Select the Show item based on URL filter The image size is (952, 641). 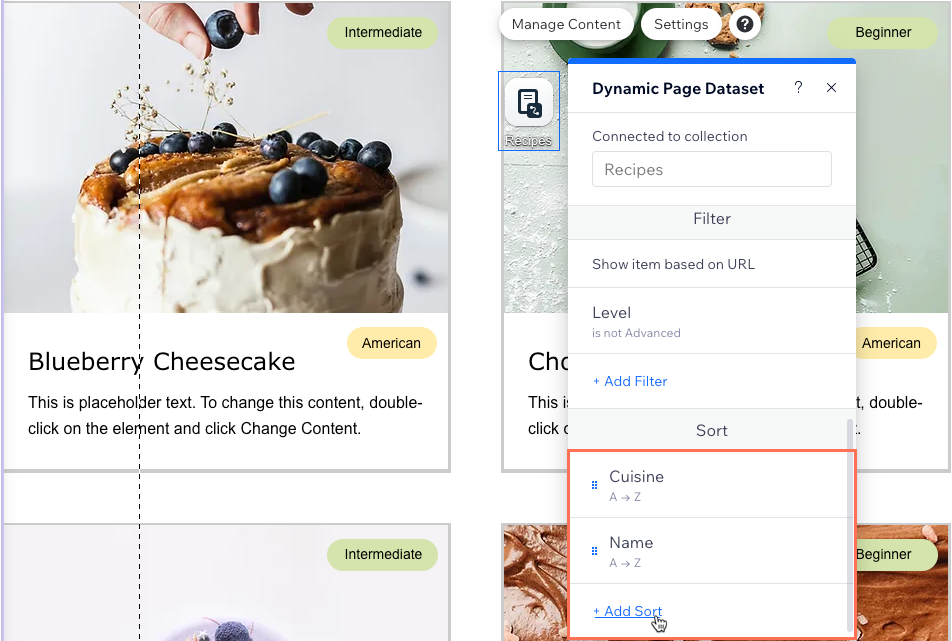click(x=712, y=264)
